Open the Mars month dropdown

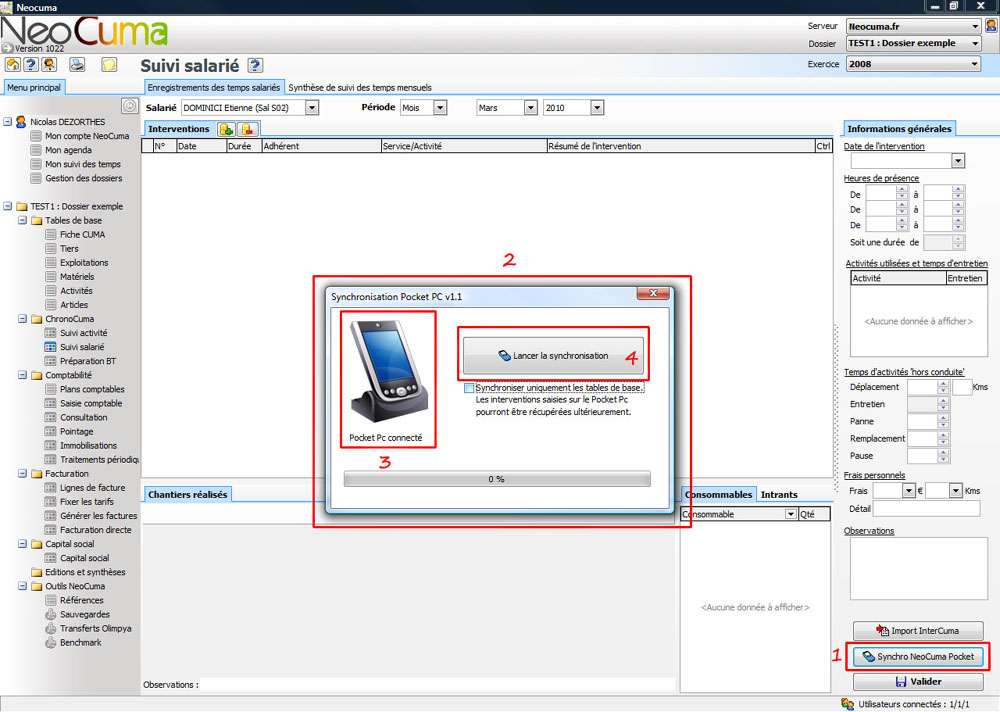click(531, 108)
